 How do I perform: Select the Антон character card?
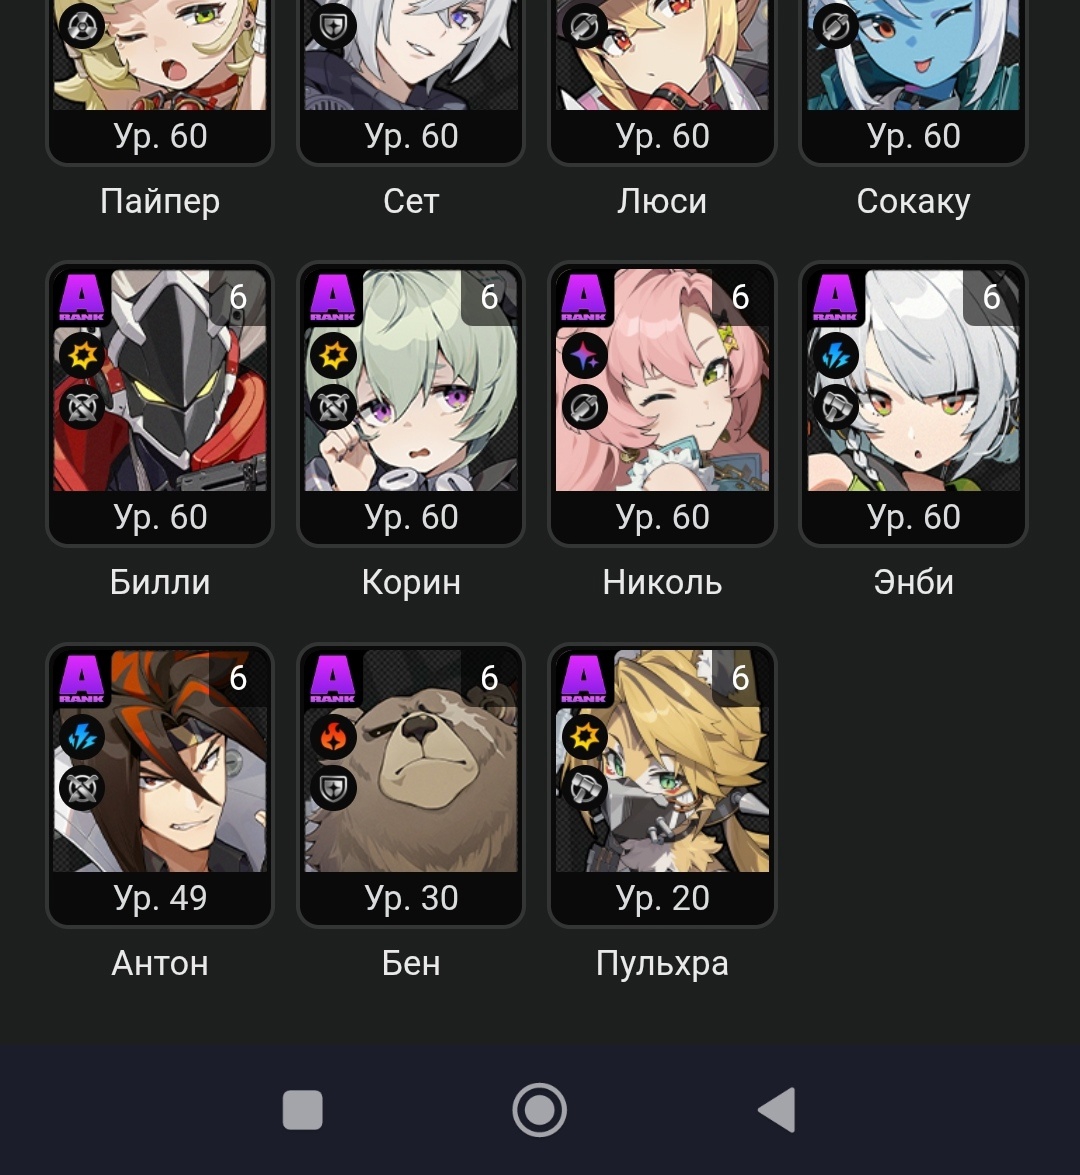coord(160,785)
